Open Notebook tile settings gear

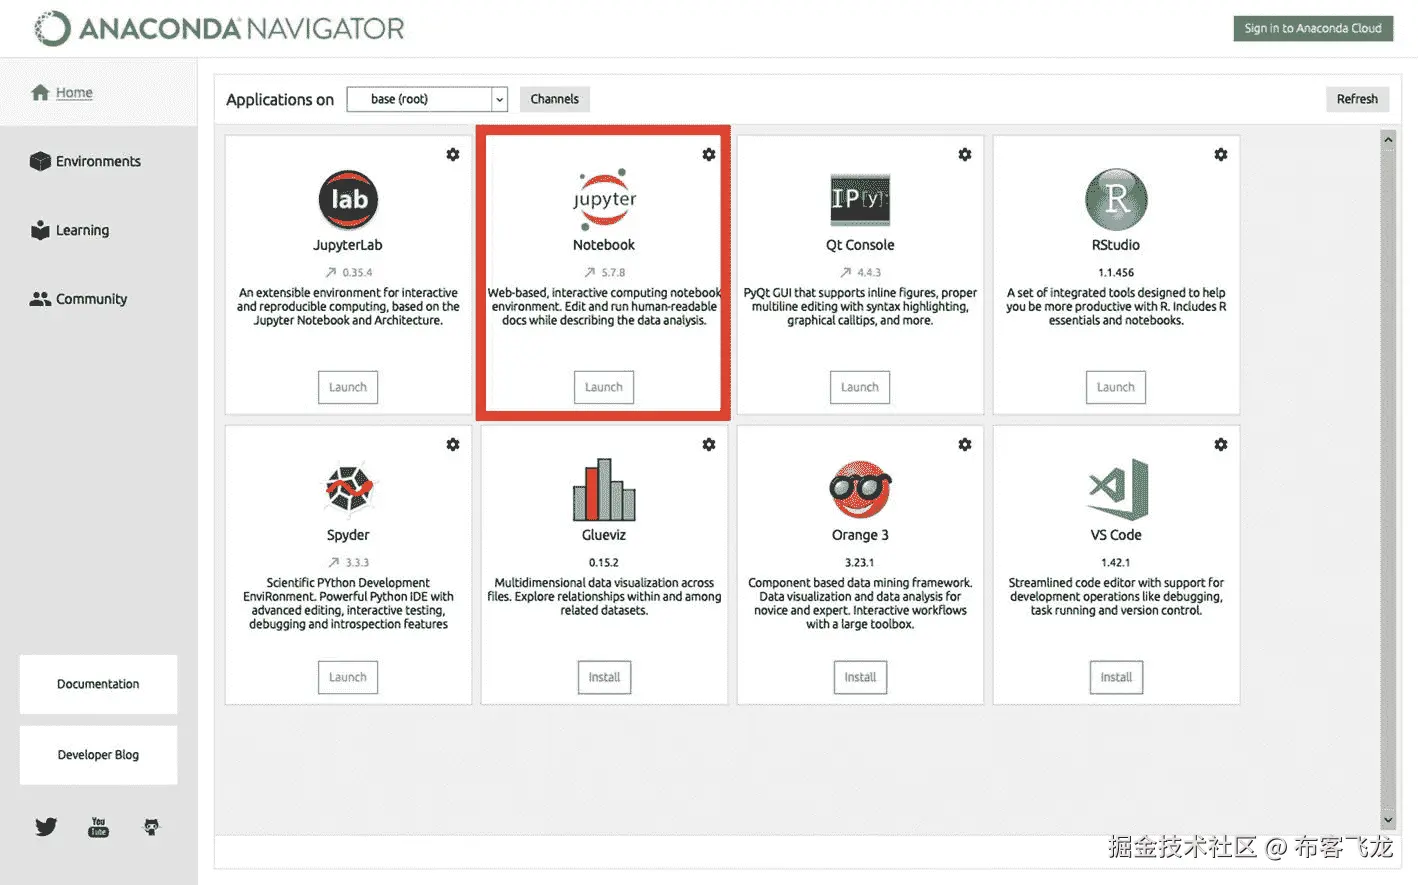coord(709,155)
